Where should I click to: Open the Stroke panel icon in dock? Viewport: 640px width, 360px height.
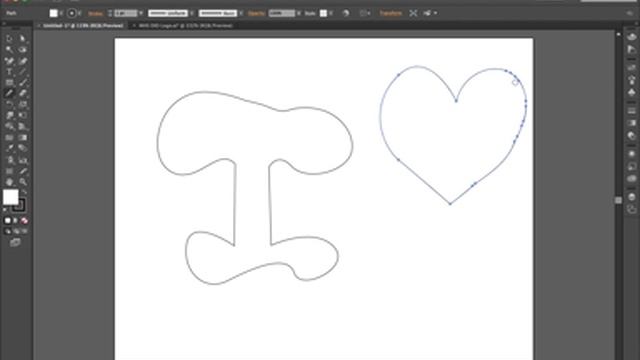(632, 111)
